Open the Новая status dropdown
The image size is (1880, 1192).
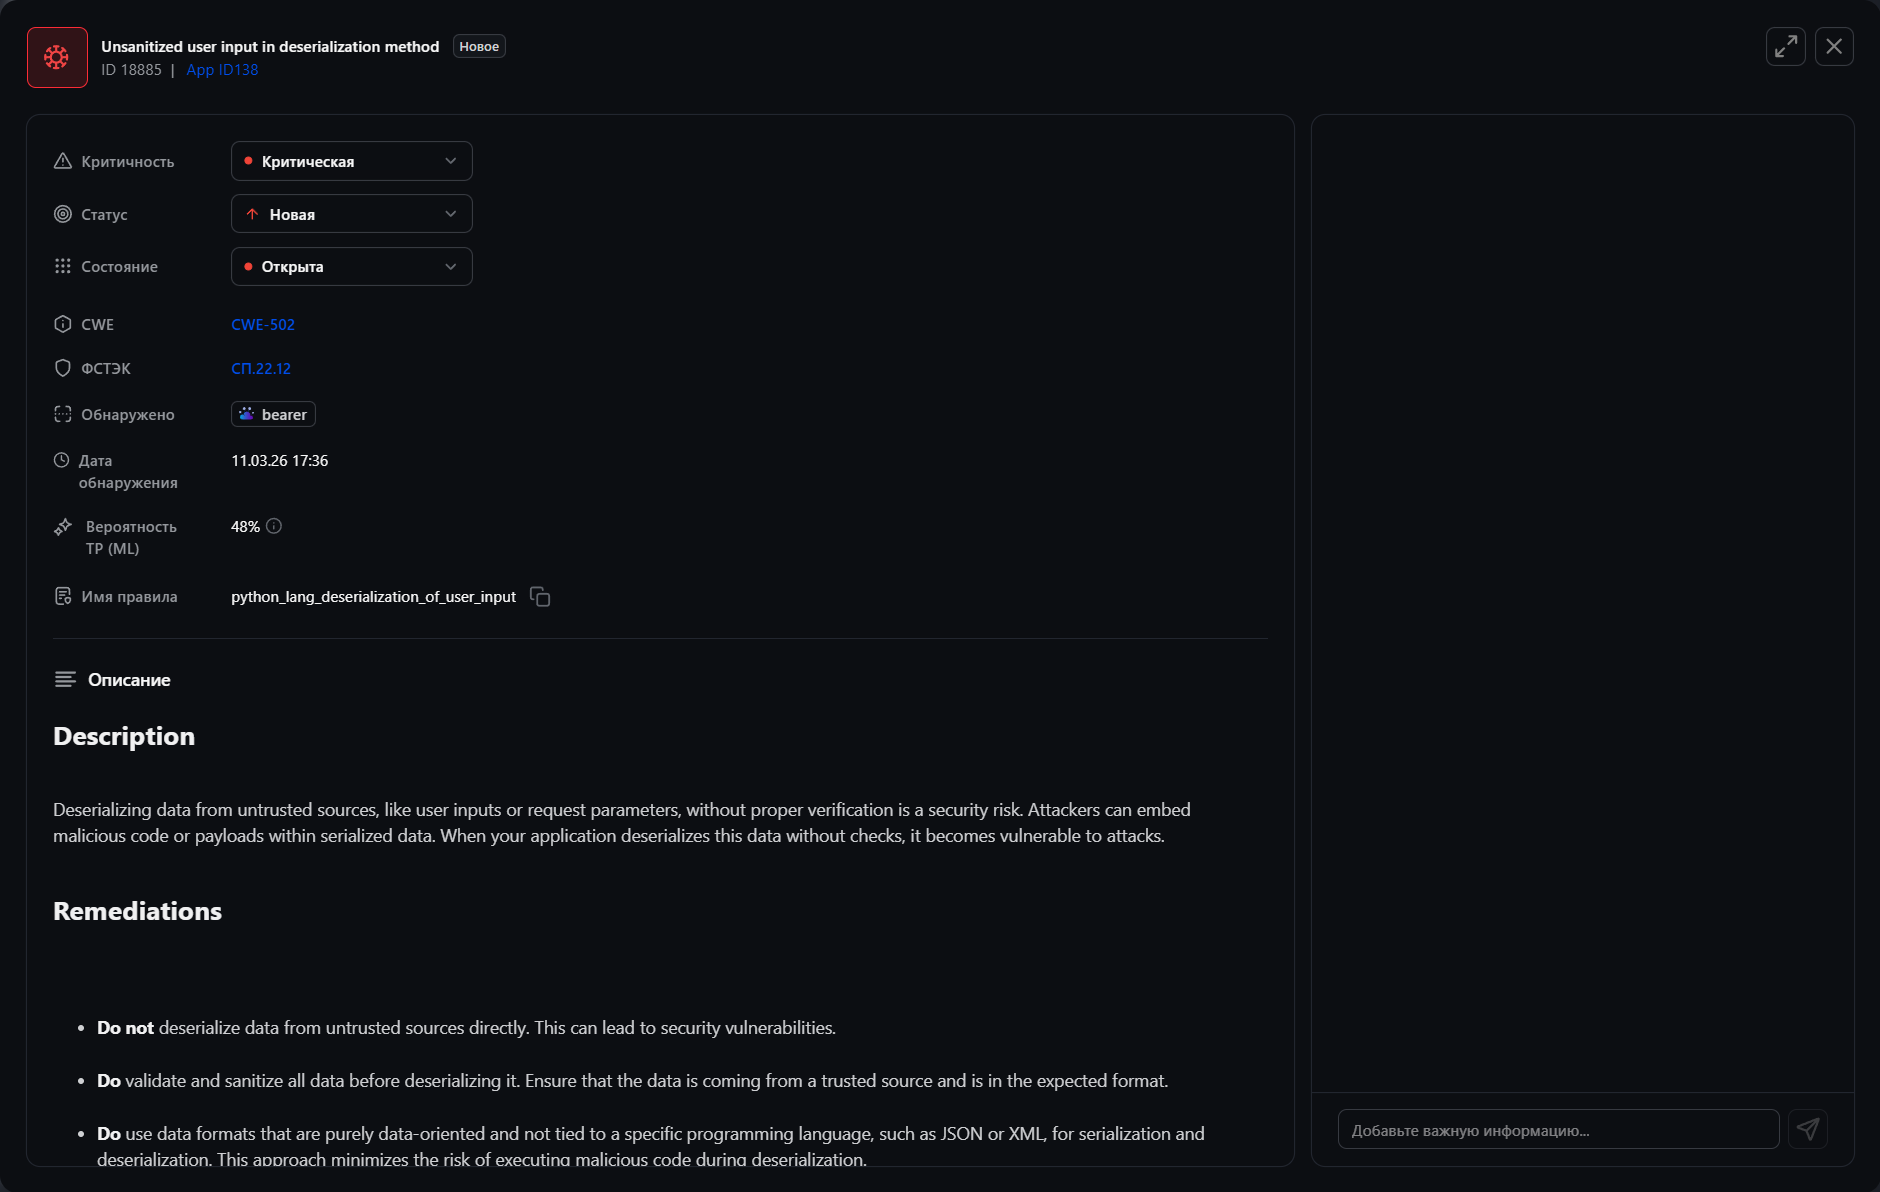coord(352,214)
